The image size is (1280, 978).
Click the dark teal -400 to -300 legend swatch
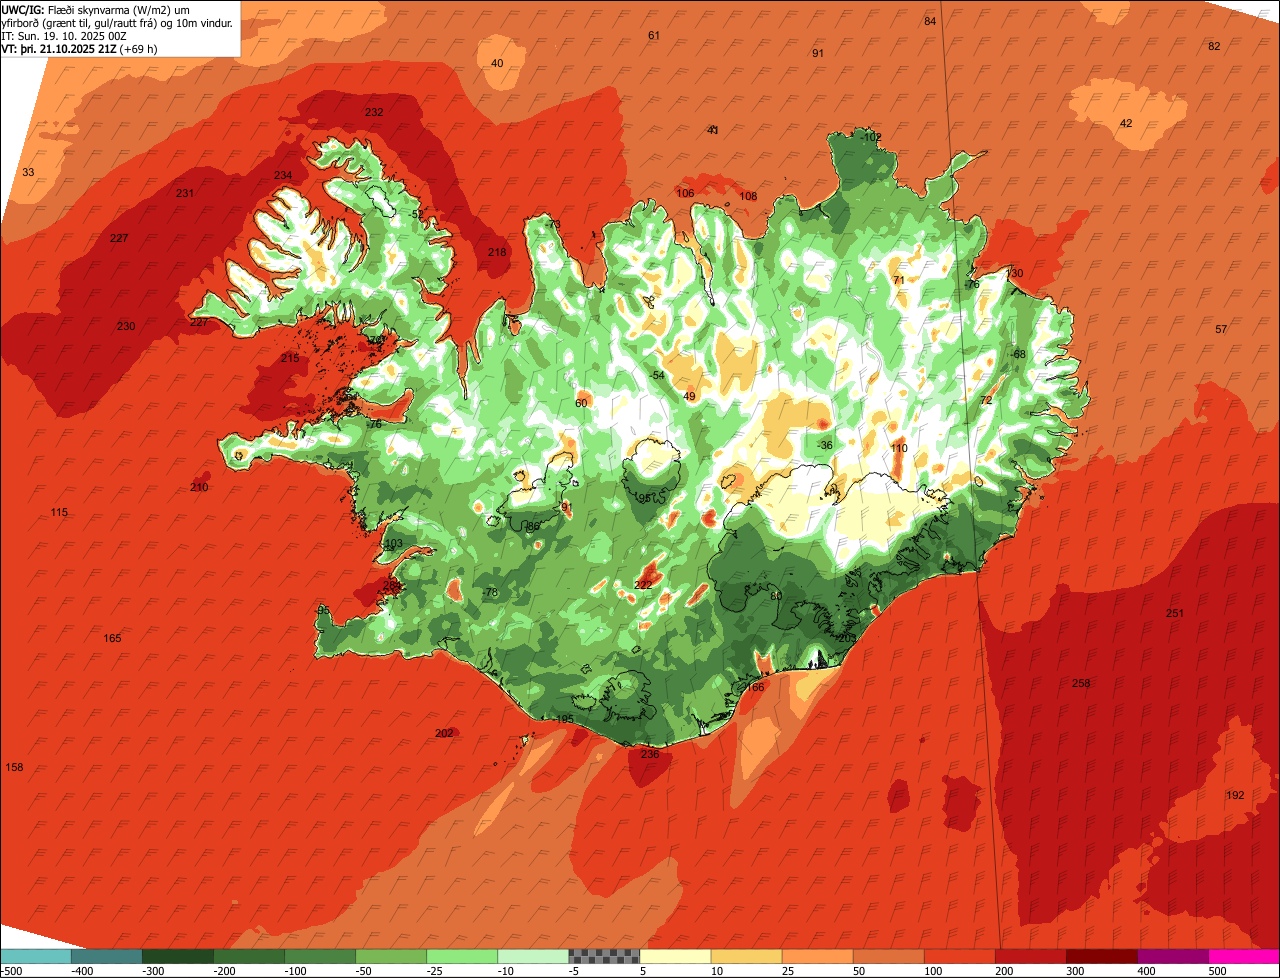coord(107,956)
